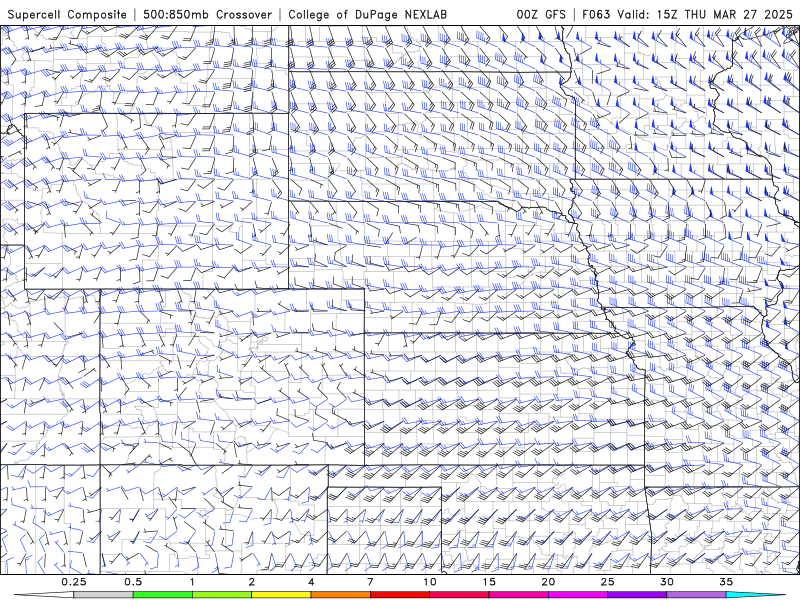The width and height of the screenshot is (800, 600).
Task: Click the legend value "30"
Action: pos(667,582)
